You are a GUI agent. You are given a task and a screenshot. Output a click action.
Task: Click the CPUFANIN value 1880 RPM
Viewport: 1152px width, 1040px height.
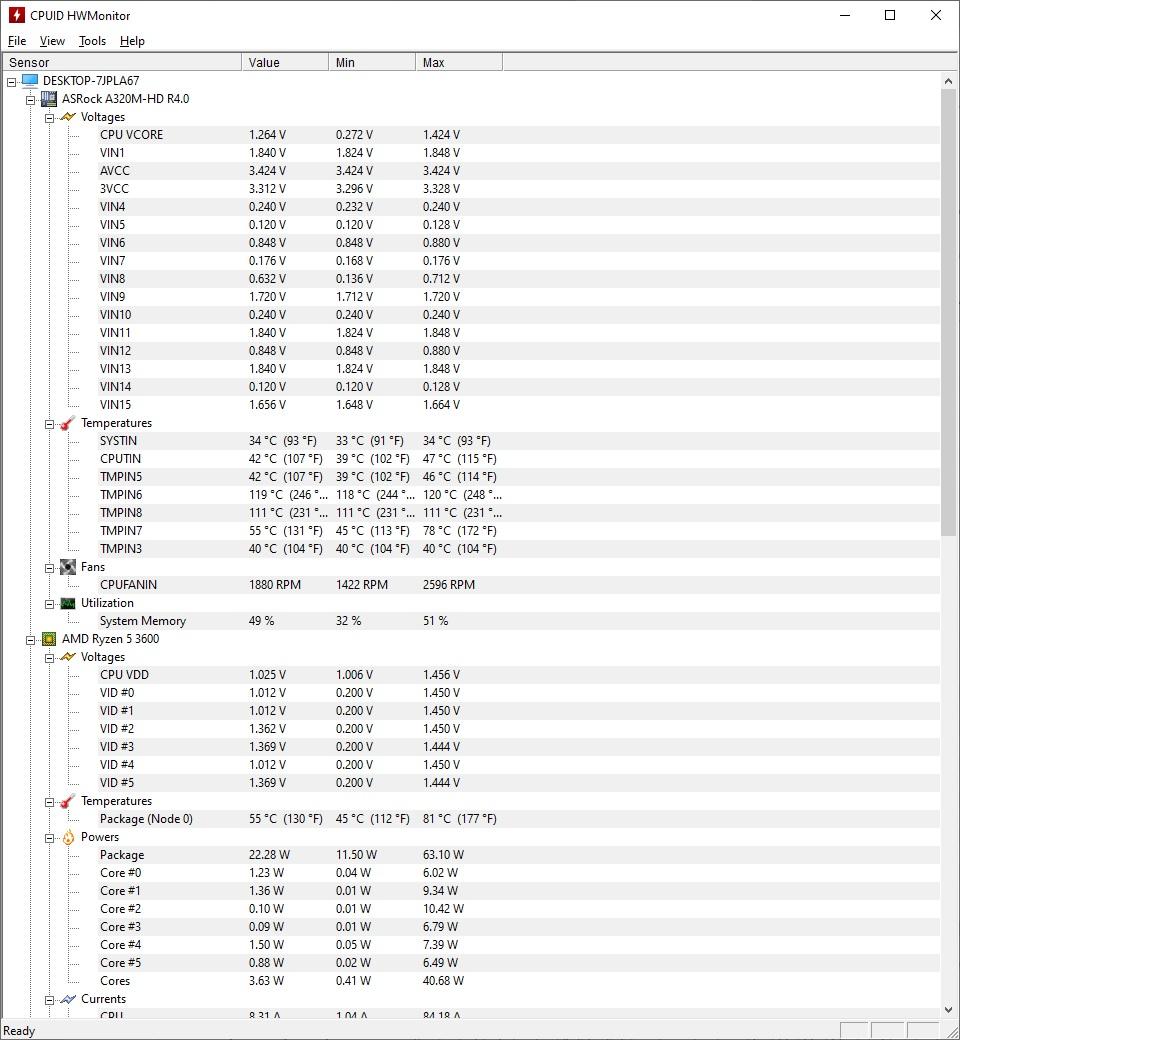coord(275,585)
